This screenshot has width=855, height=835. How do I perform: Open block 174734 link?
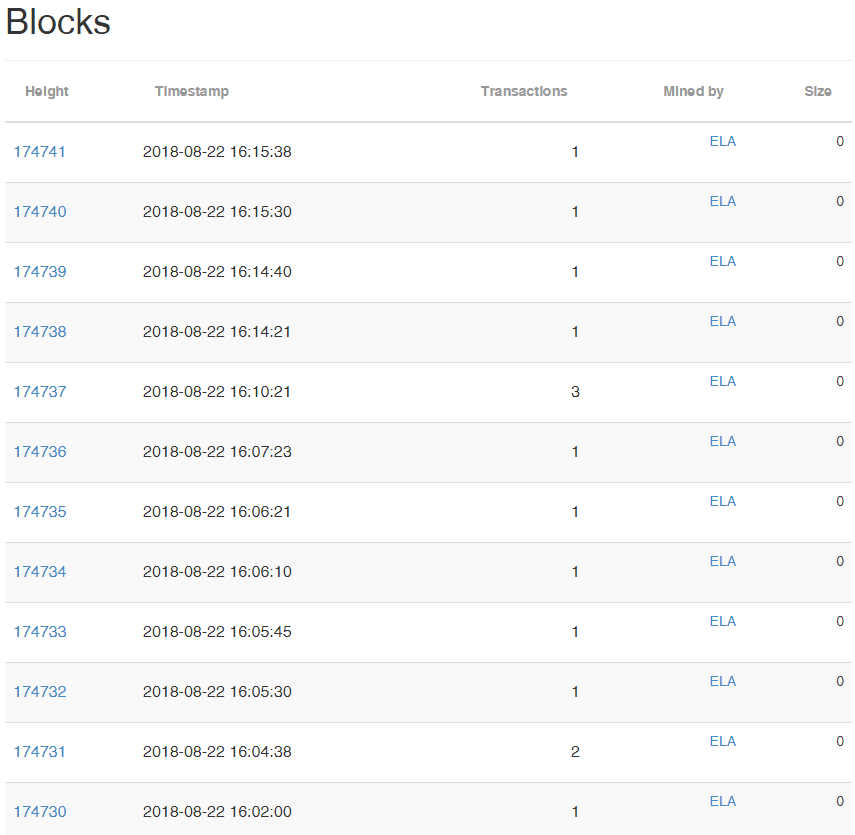tap(40, 572)
